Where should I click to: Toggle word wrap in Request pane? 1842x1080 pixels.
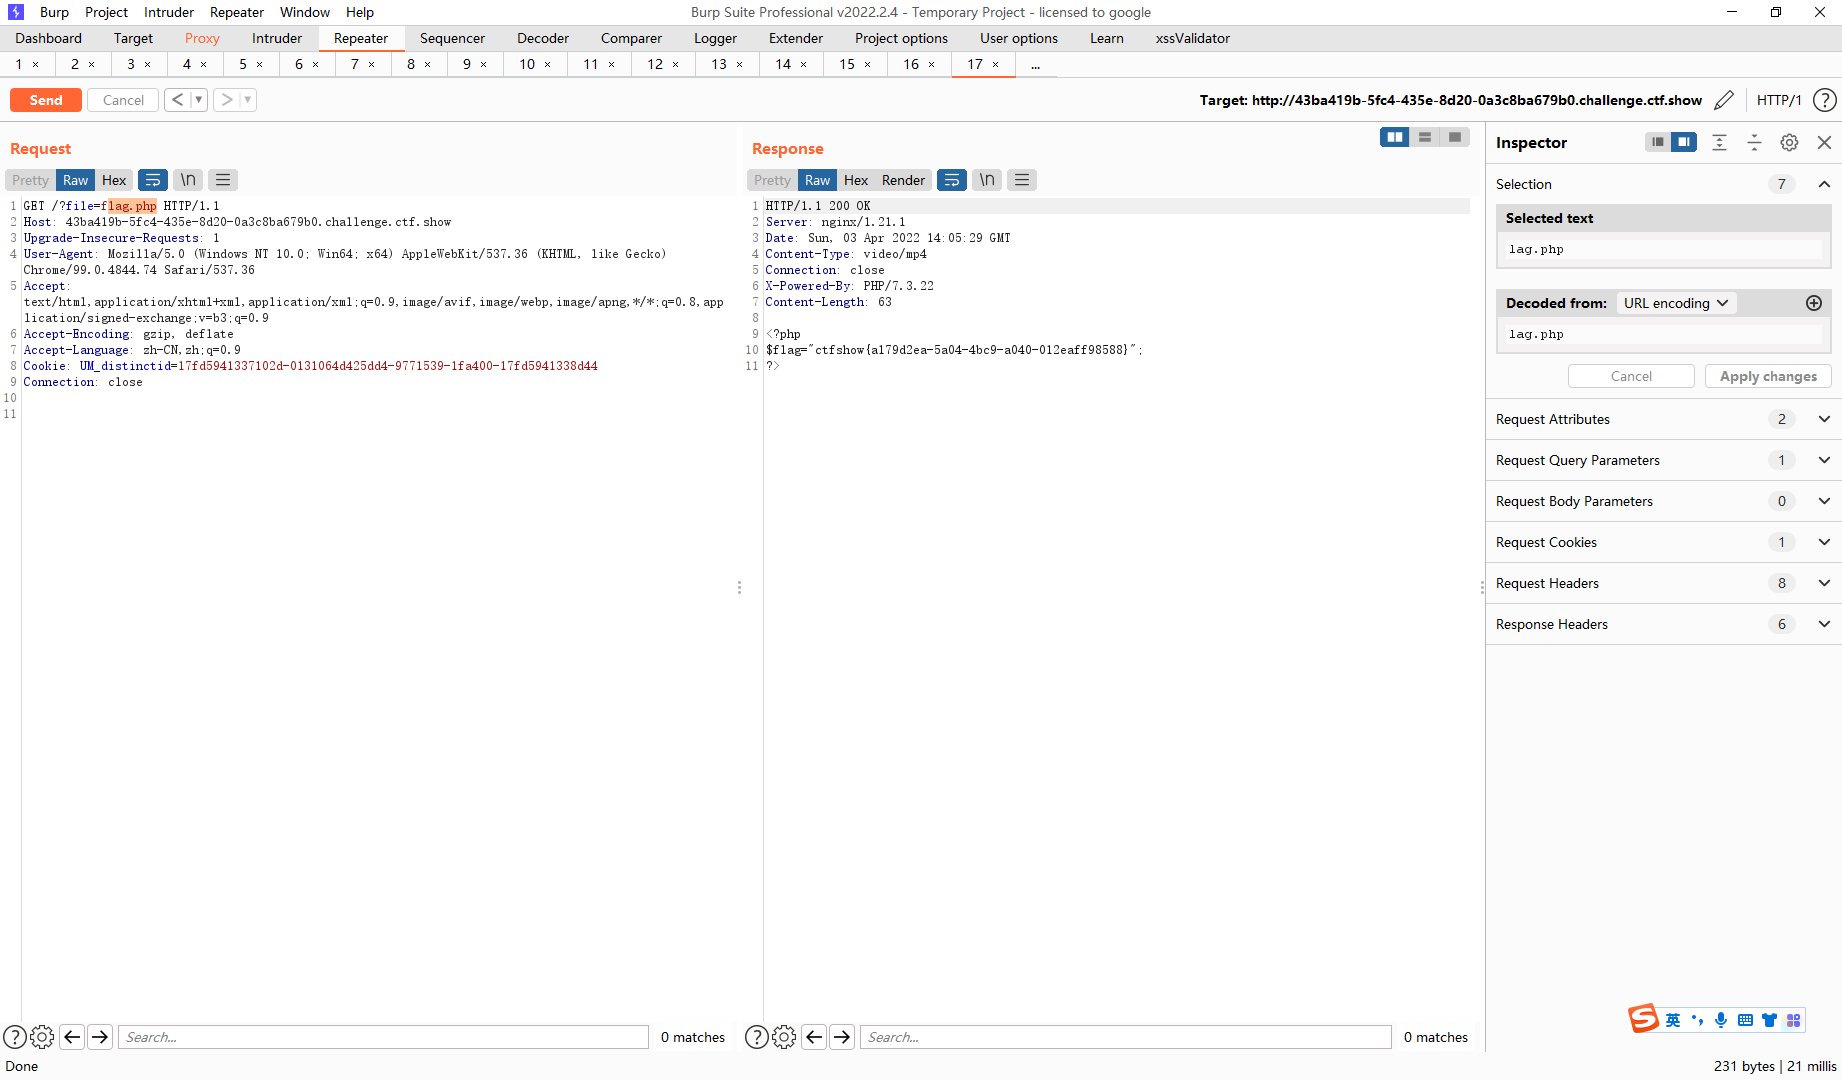coord(153,180)
